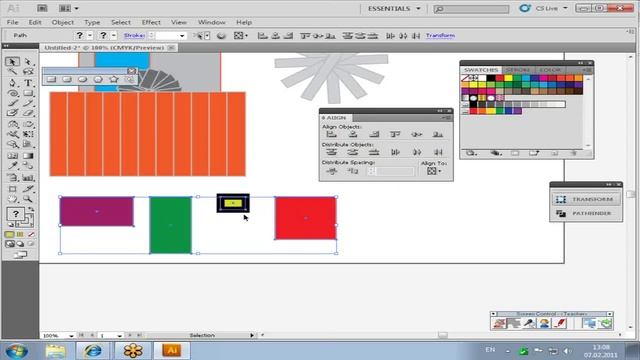Click Recolor Artwork wheel in control bar
Image resolution: width=640 pixels, height=360 pixels.
click(x=221, y=36)
